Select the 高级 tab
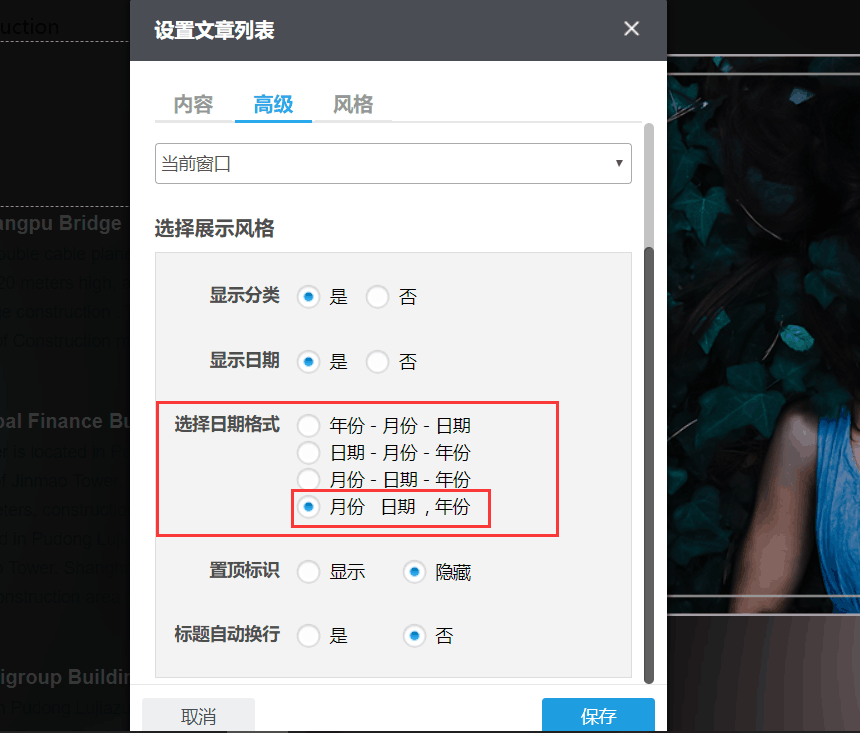The image size is (860, 733). (272, 104)
